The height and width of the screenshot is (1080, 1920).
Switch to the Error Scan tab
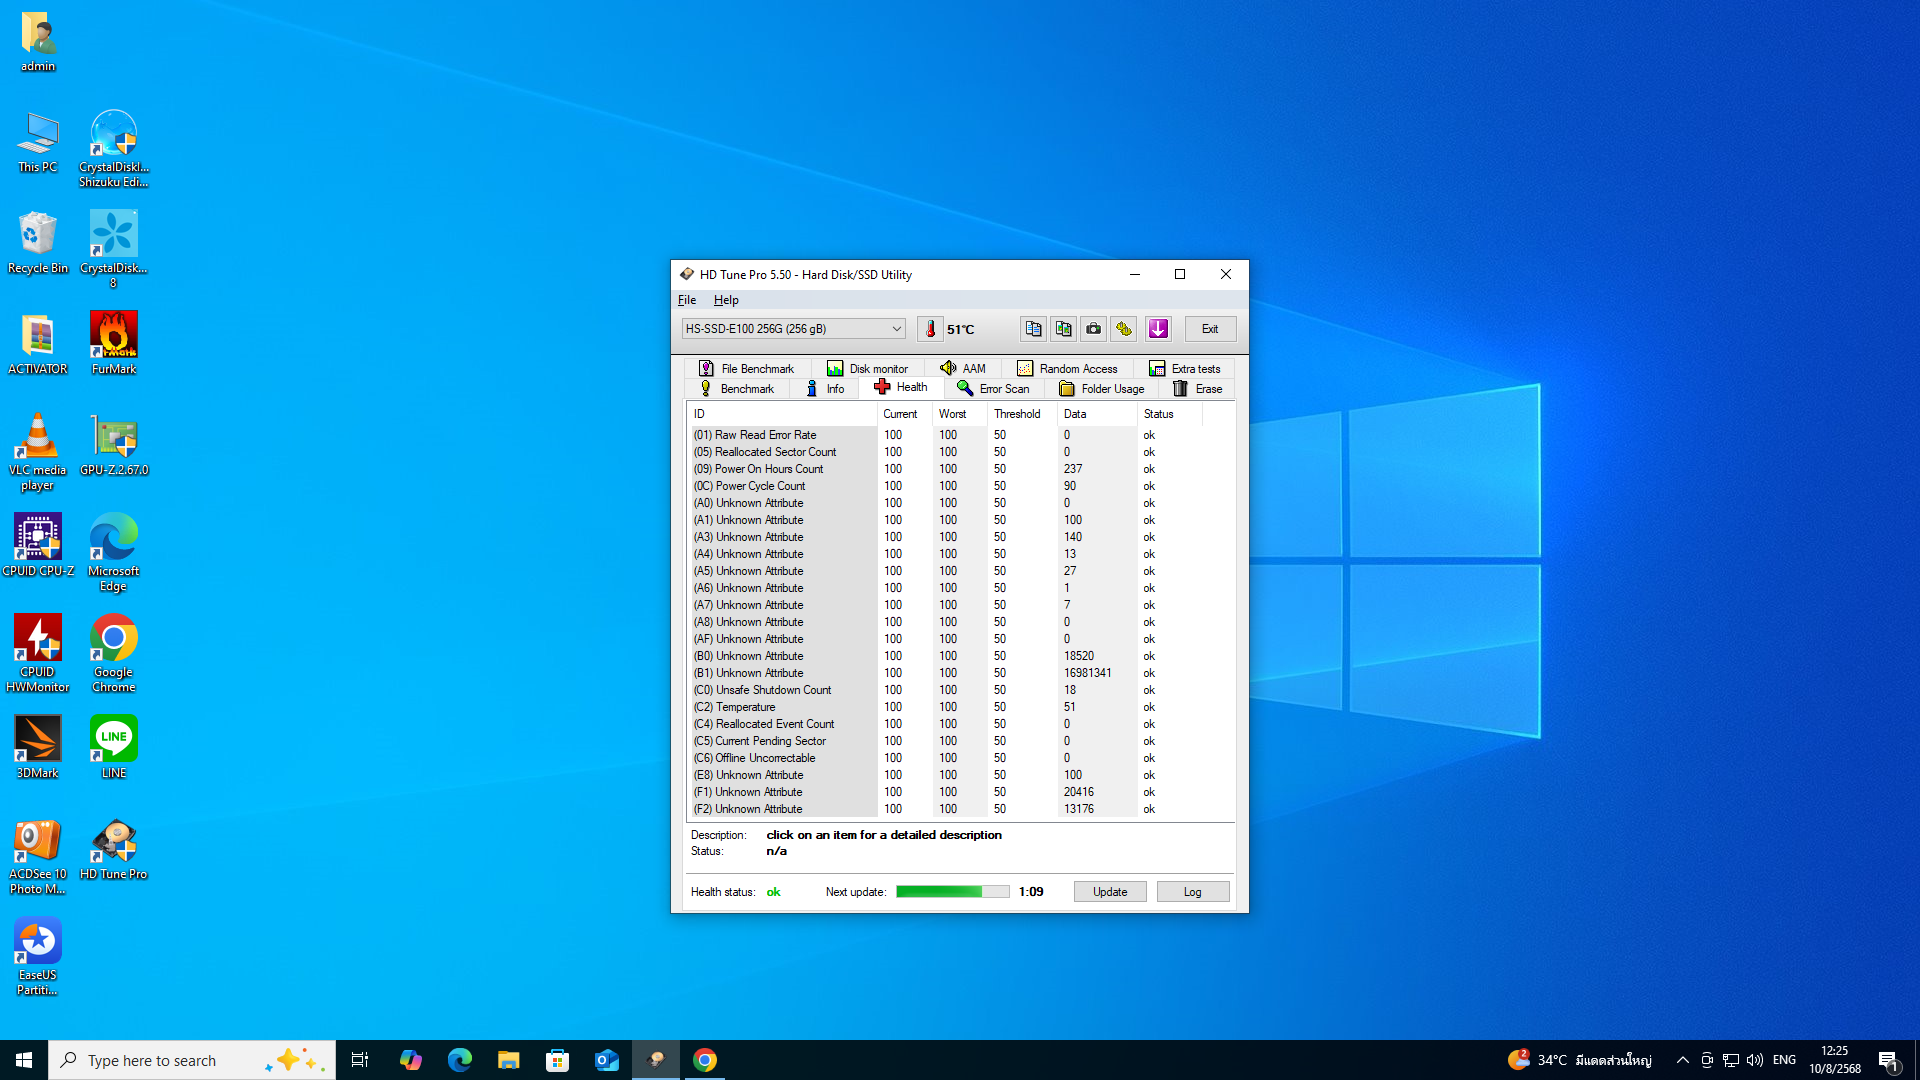tap(993, 389)
